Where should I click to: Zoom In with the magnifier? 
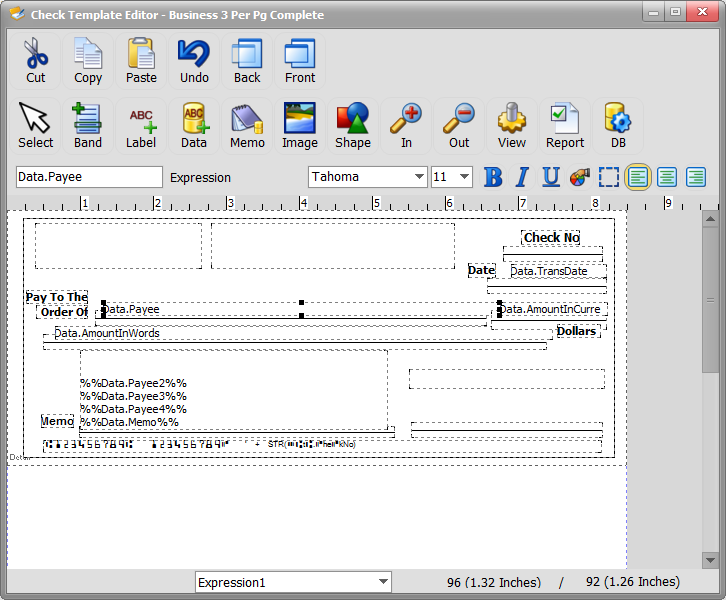[406, 125]
